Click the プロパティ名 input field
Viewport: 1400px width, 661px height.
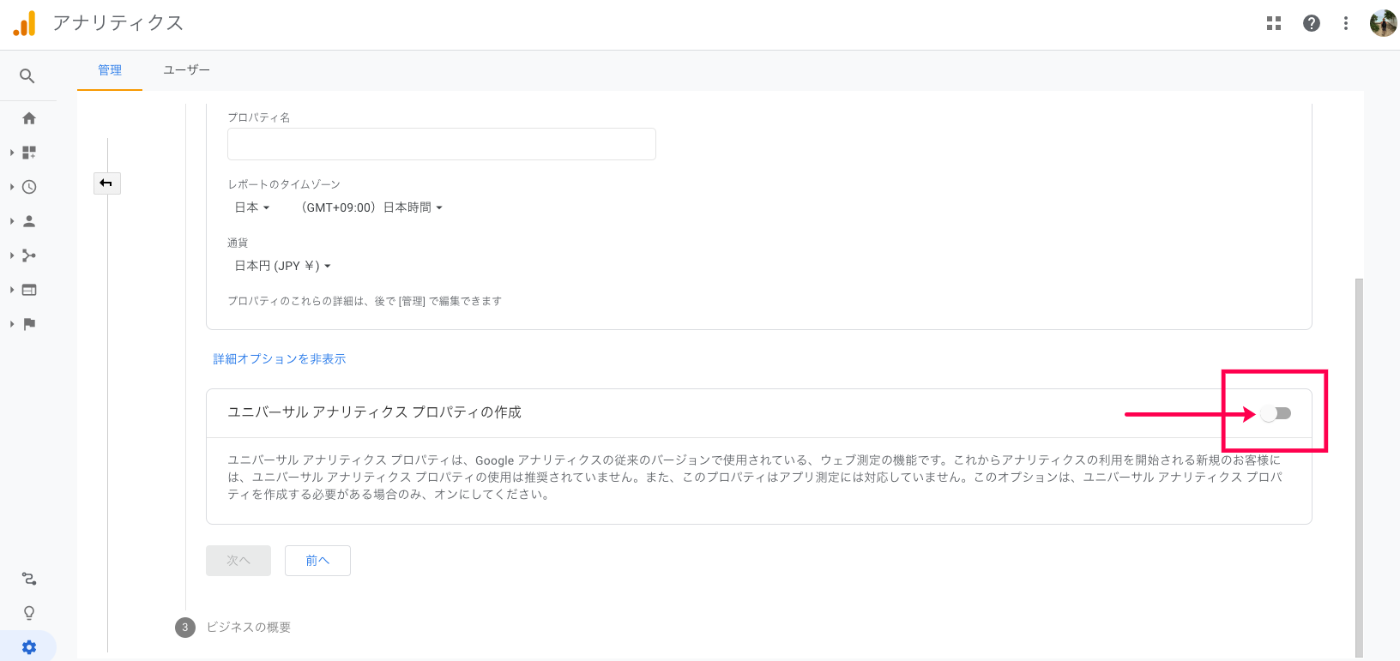tap(441, 144)
